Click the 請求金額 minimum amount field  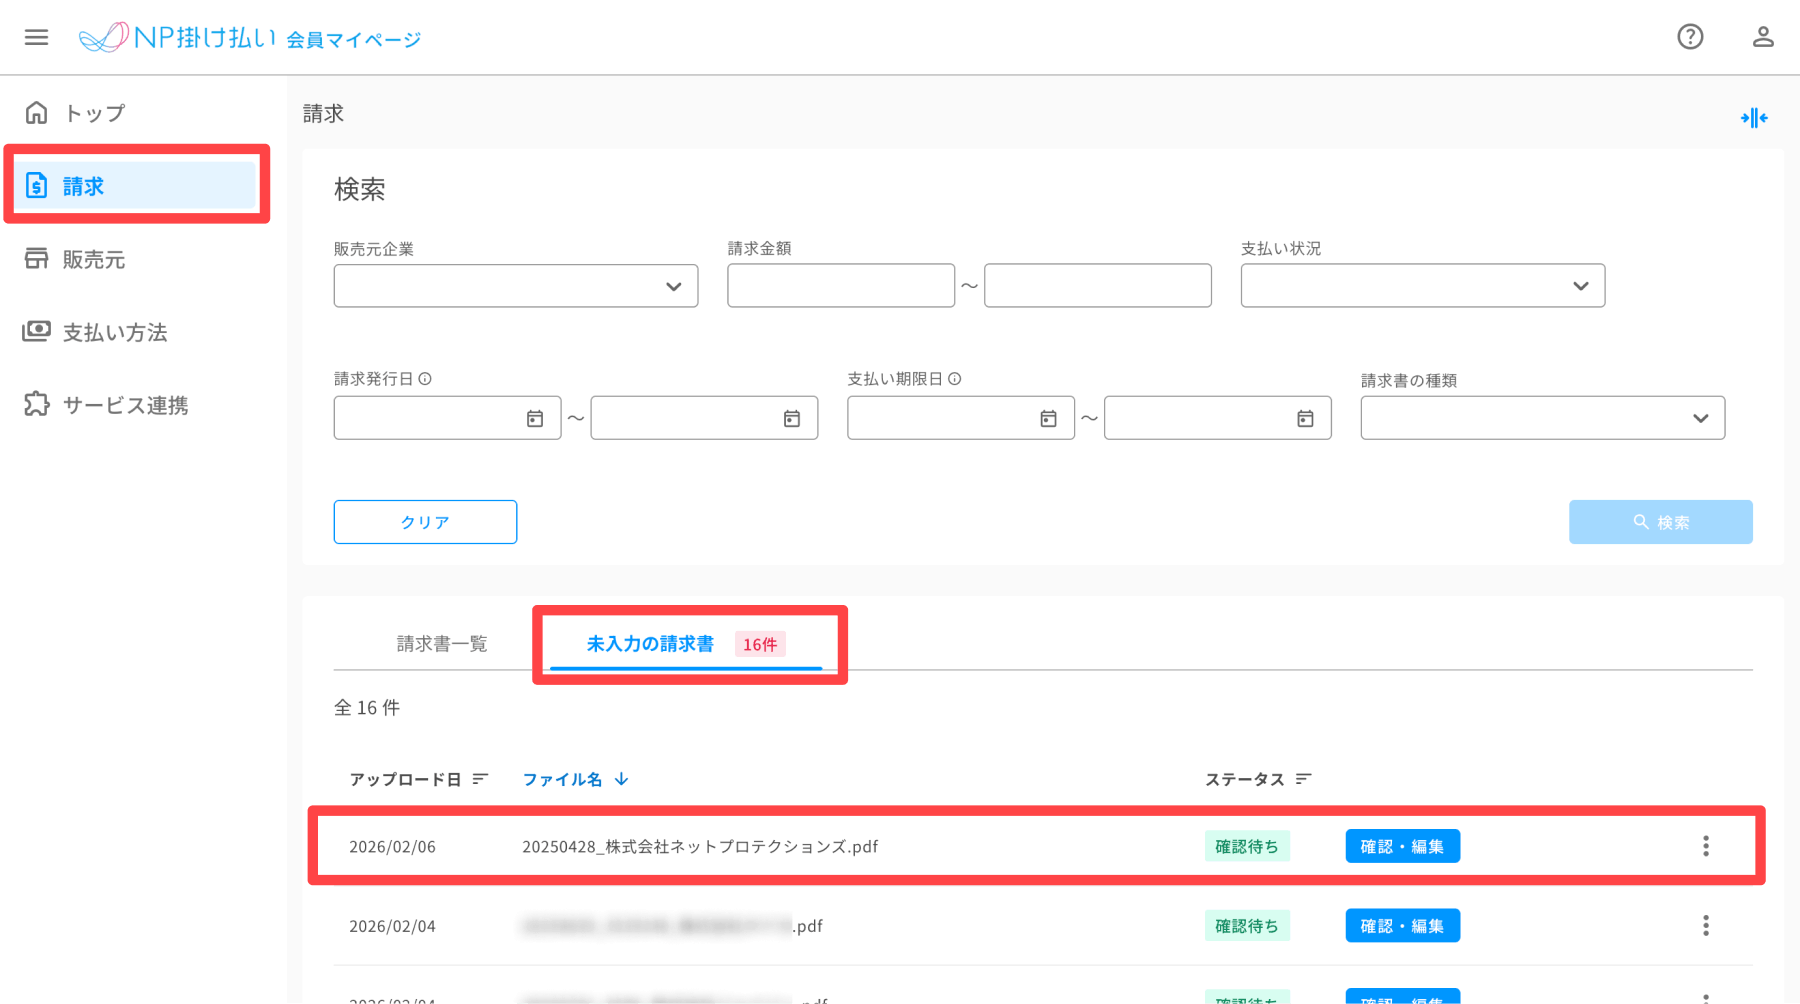point(840,286)
